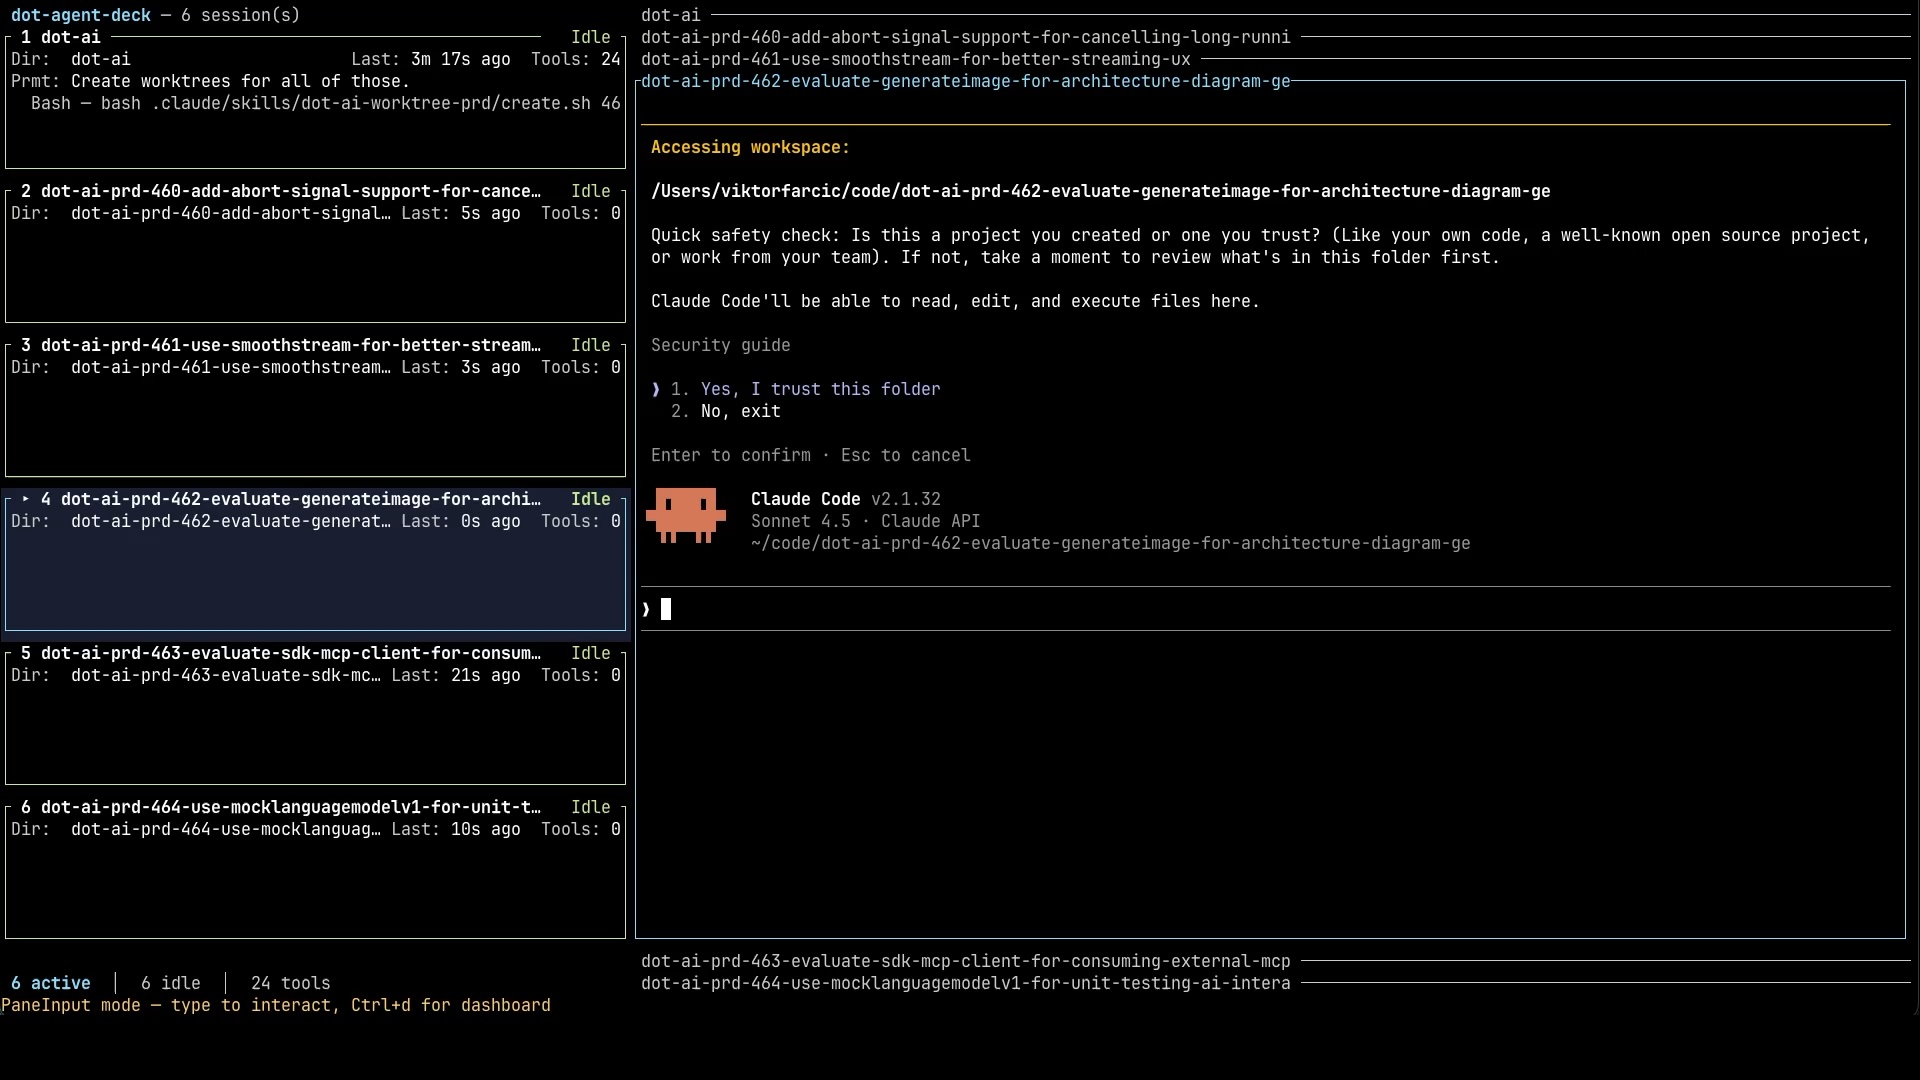
Task: Click the /Users/viktorfarcic workspace path
Action: click(x=1101, y=191)
